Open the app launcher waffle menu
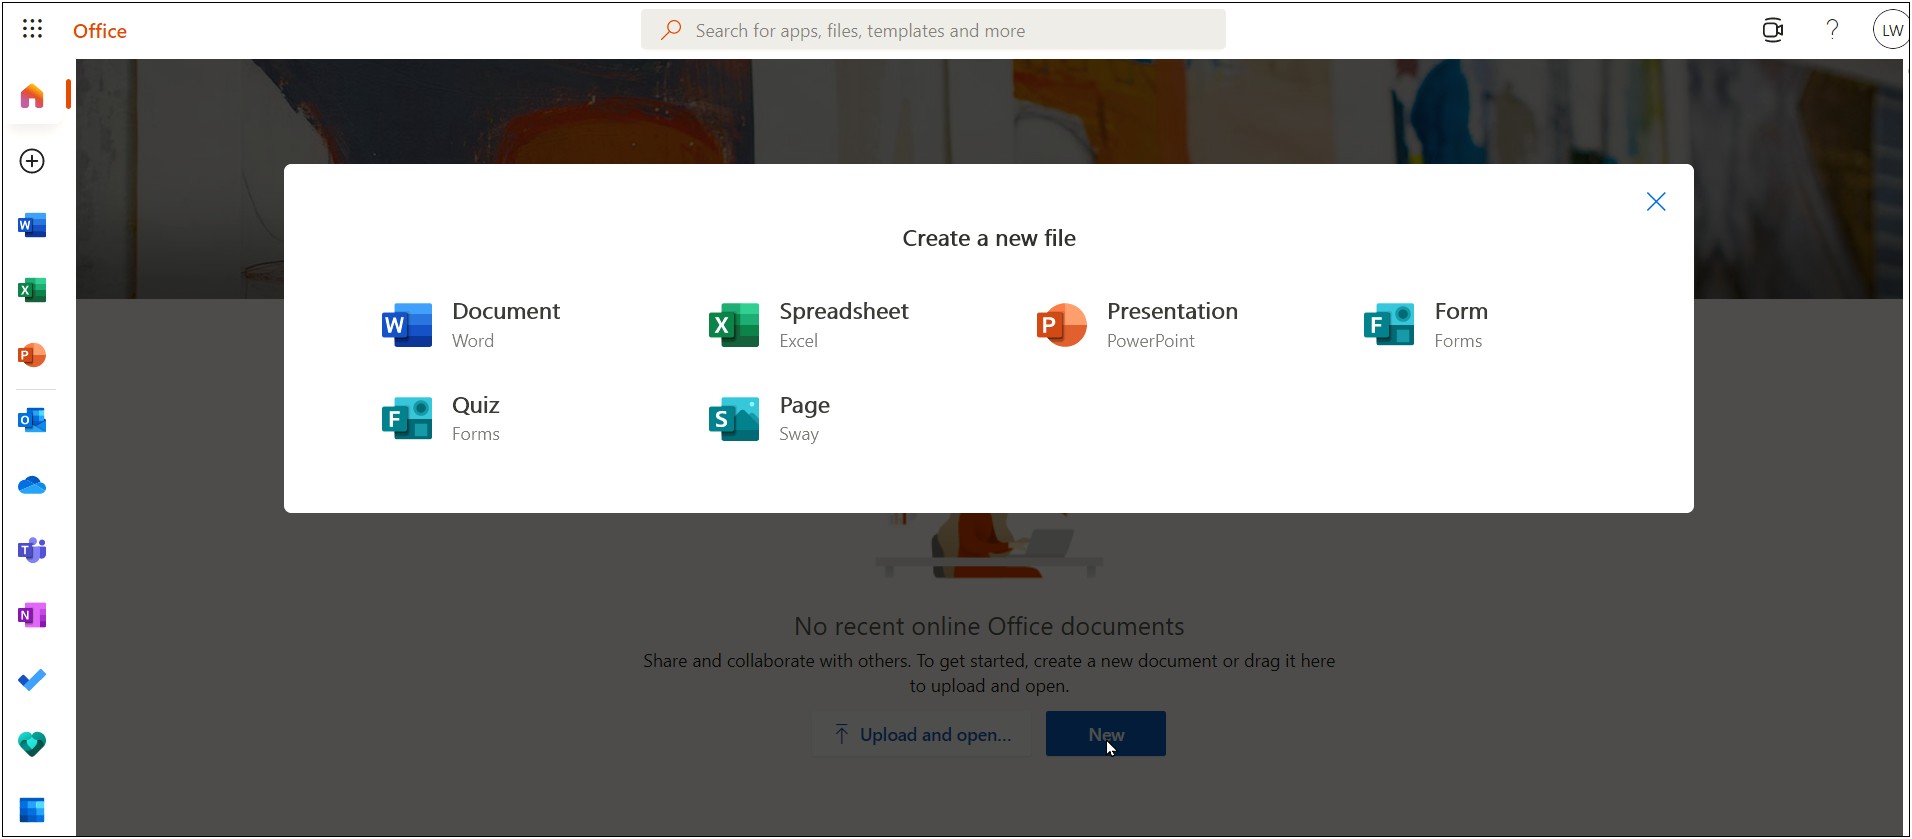The image size is (1912, 839). click(x=32, y=29)
